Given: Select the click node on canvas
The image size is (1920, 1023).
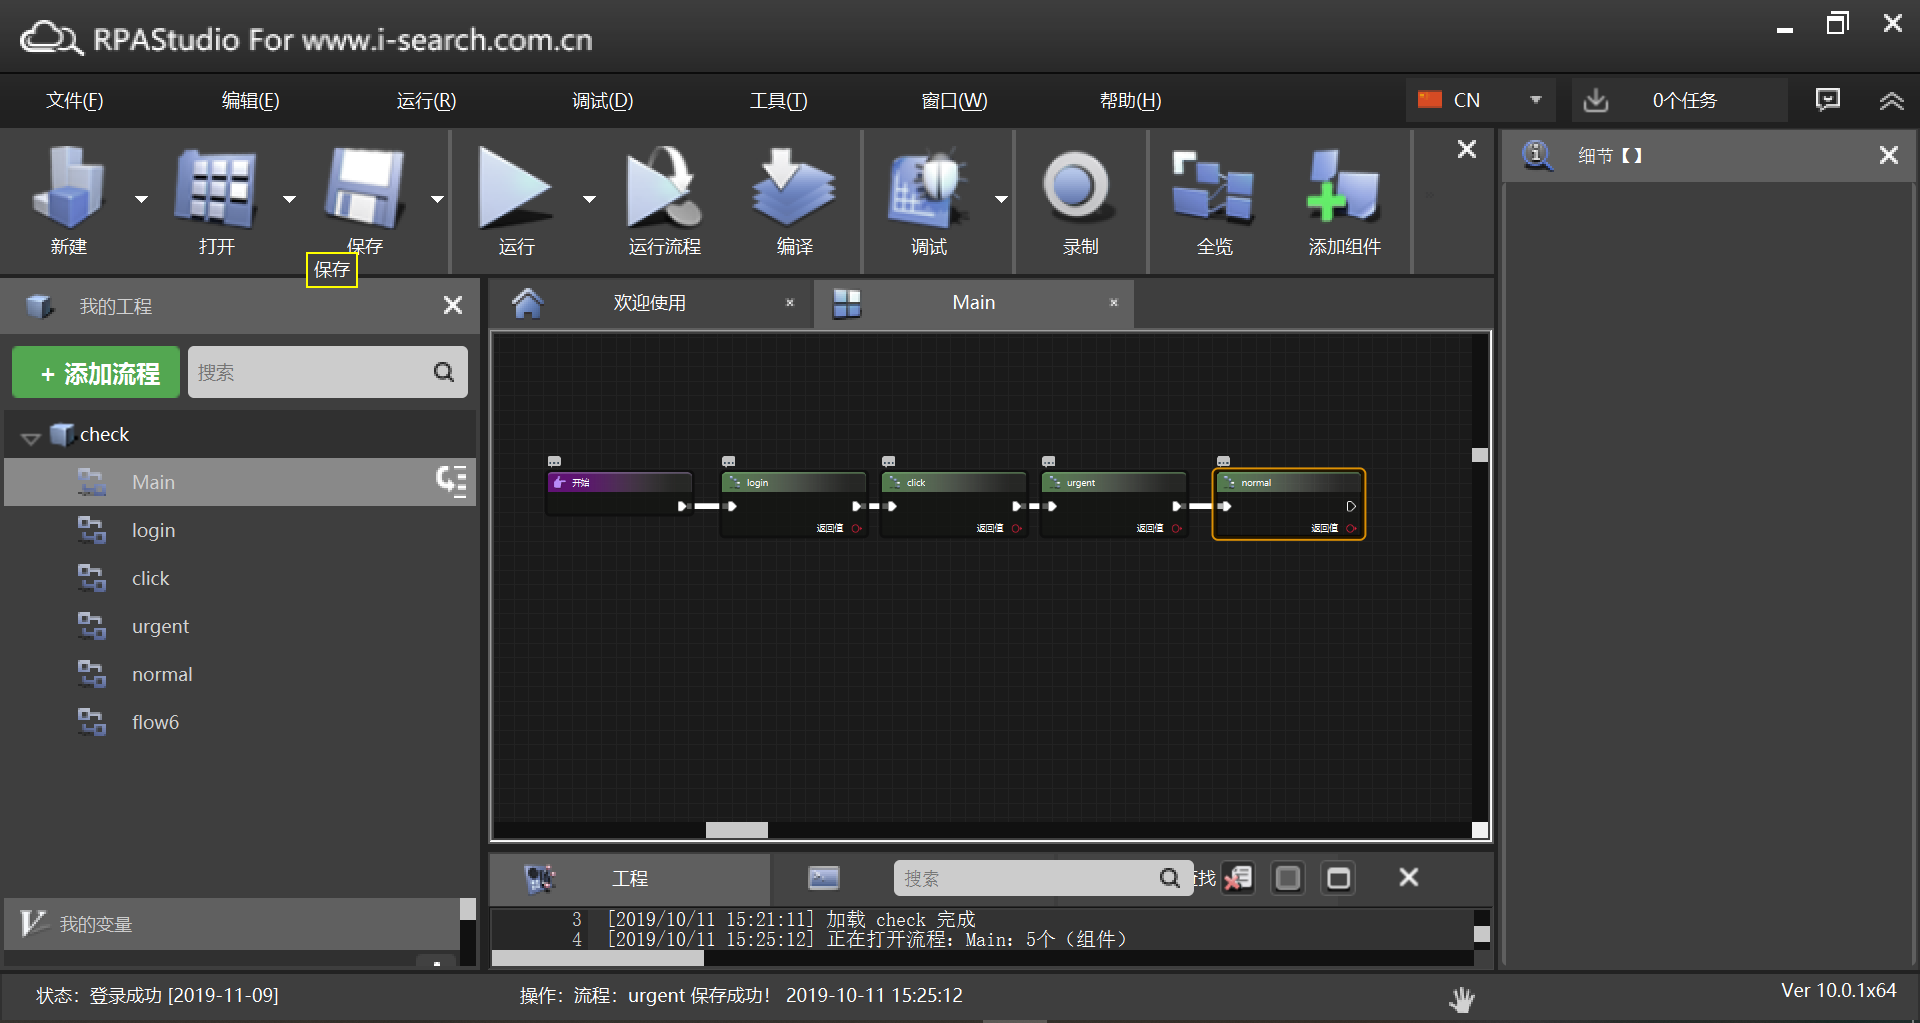Looking at the screenshot, I should tap(953, 504).
